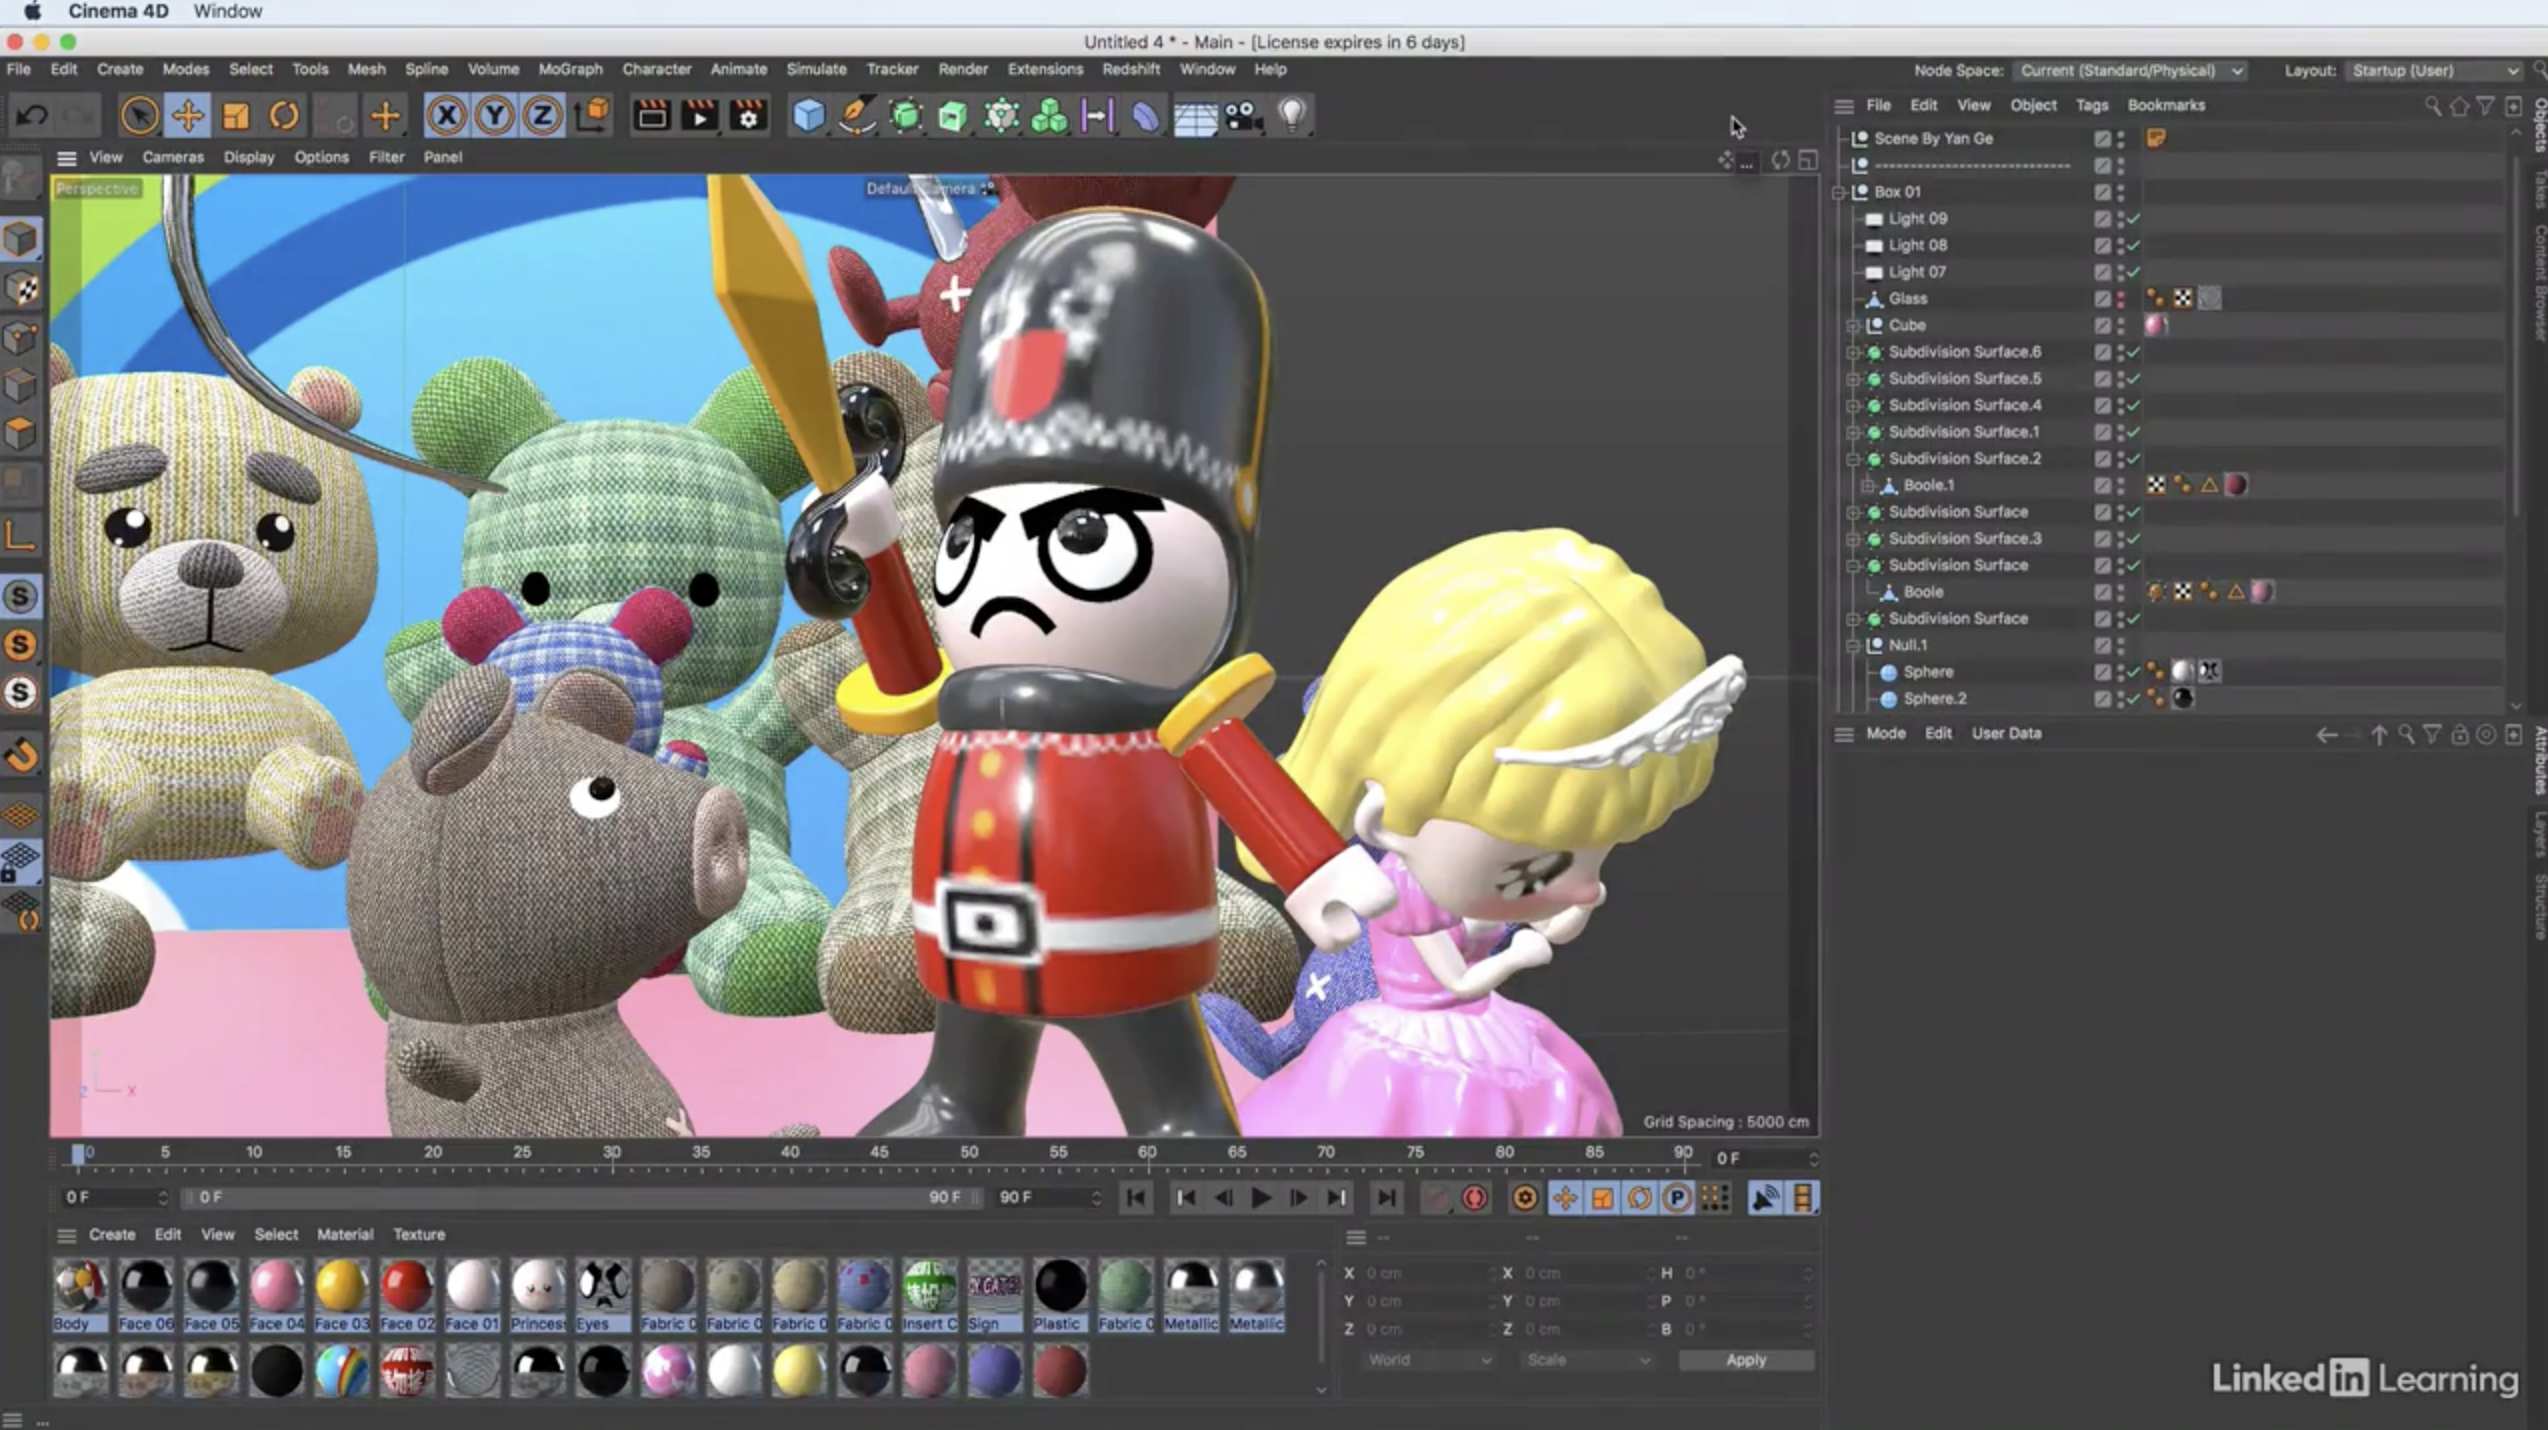Toggle the green enable checkmark on Light 08
Image resolution: width=2548 pixels, height=1430 pixels.
coord(2133,245)
